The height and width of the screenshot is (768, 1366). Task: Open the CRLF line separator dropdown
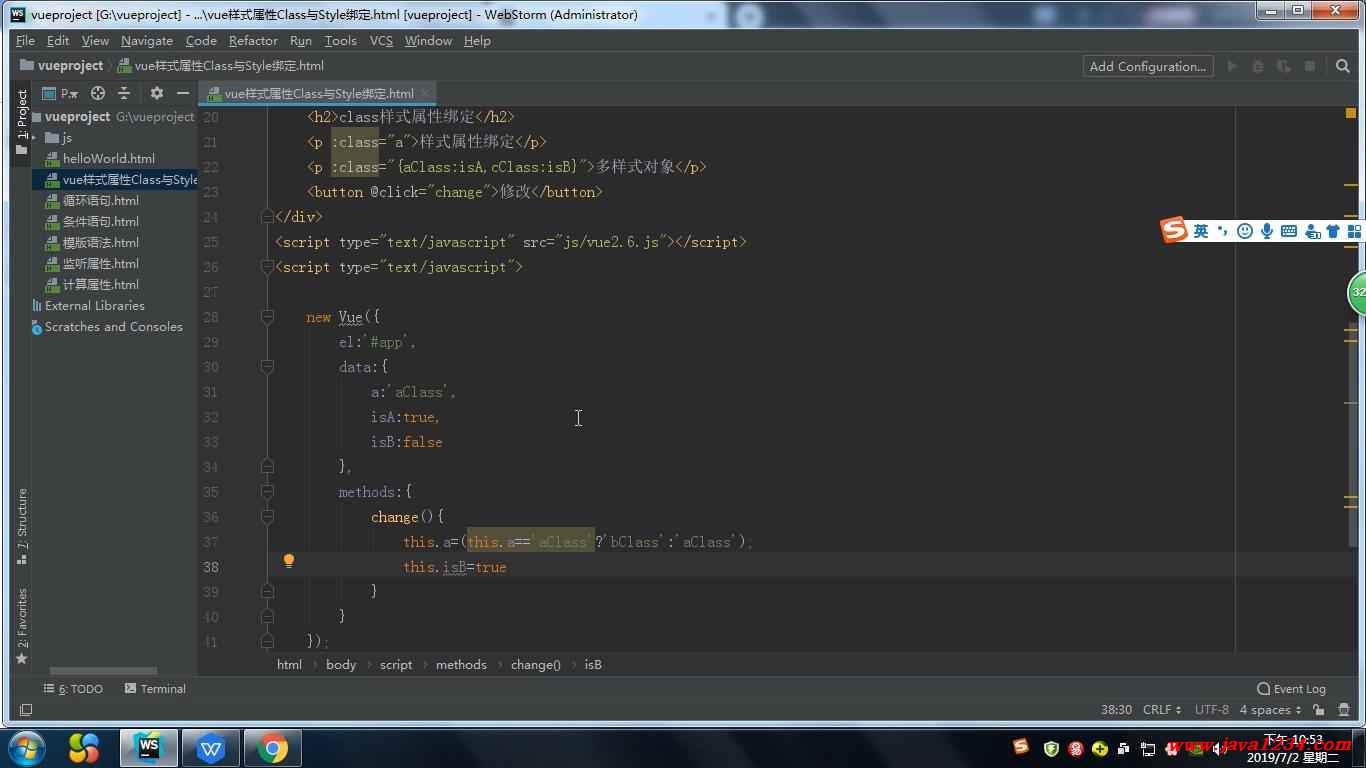(1162, 710)
